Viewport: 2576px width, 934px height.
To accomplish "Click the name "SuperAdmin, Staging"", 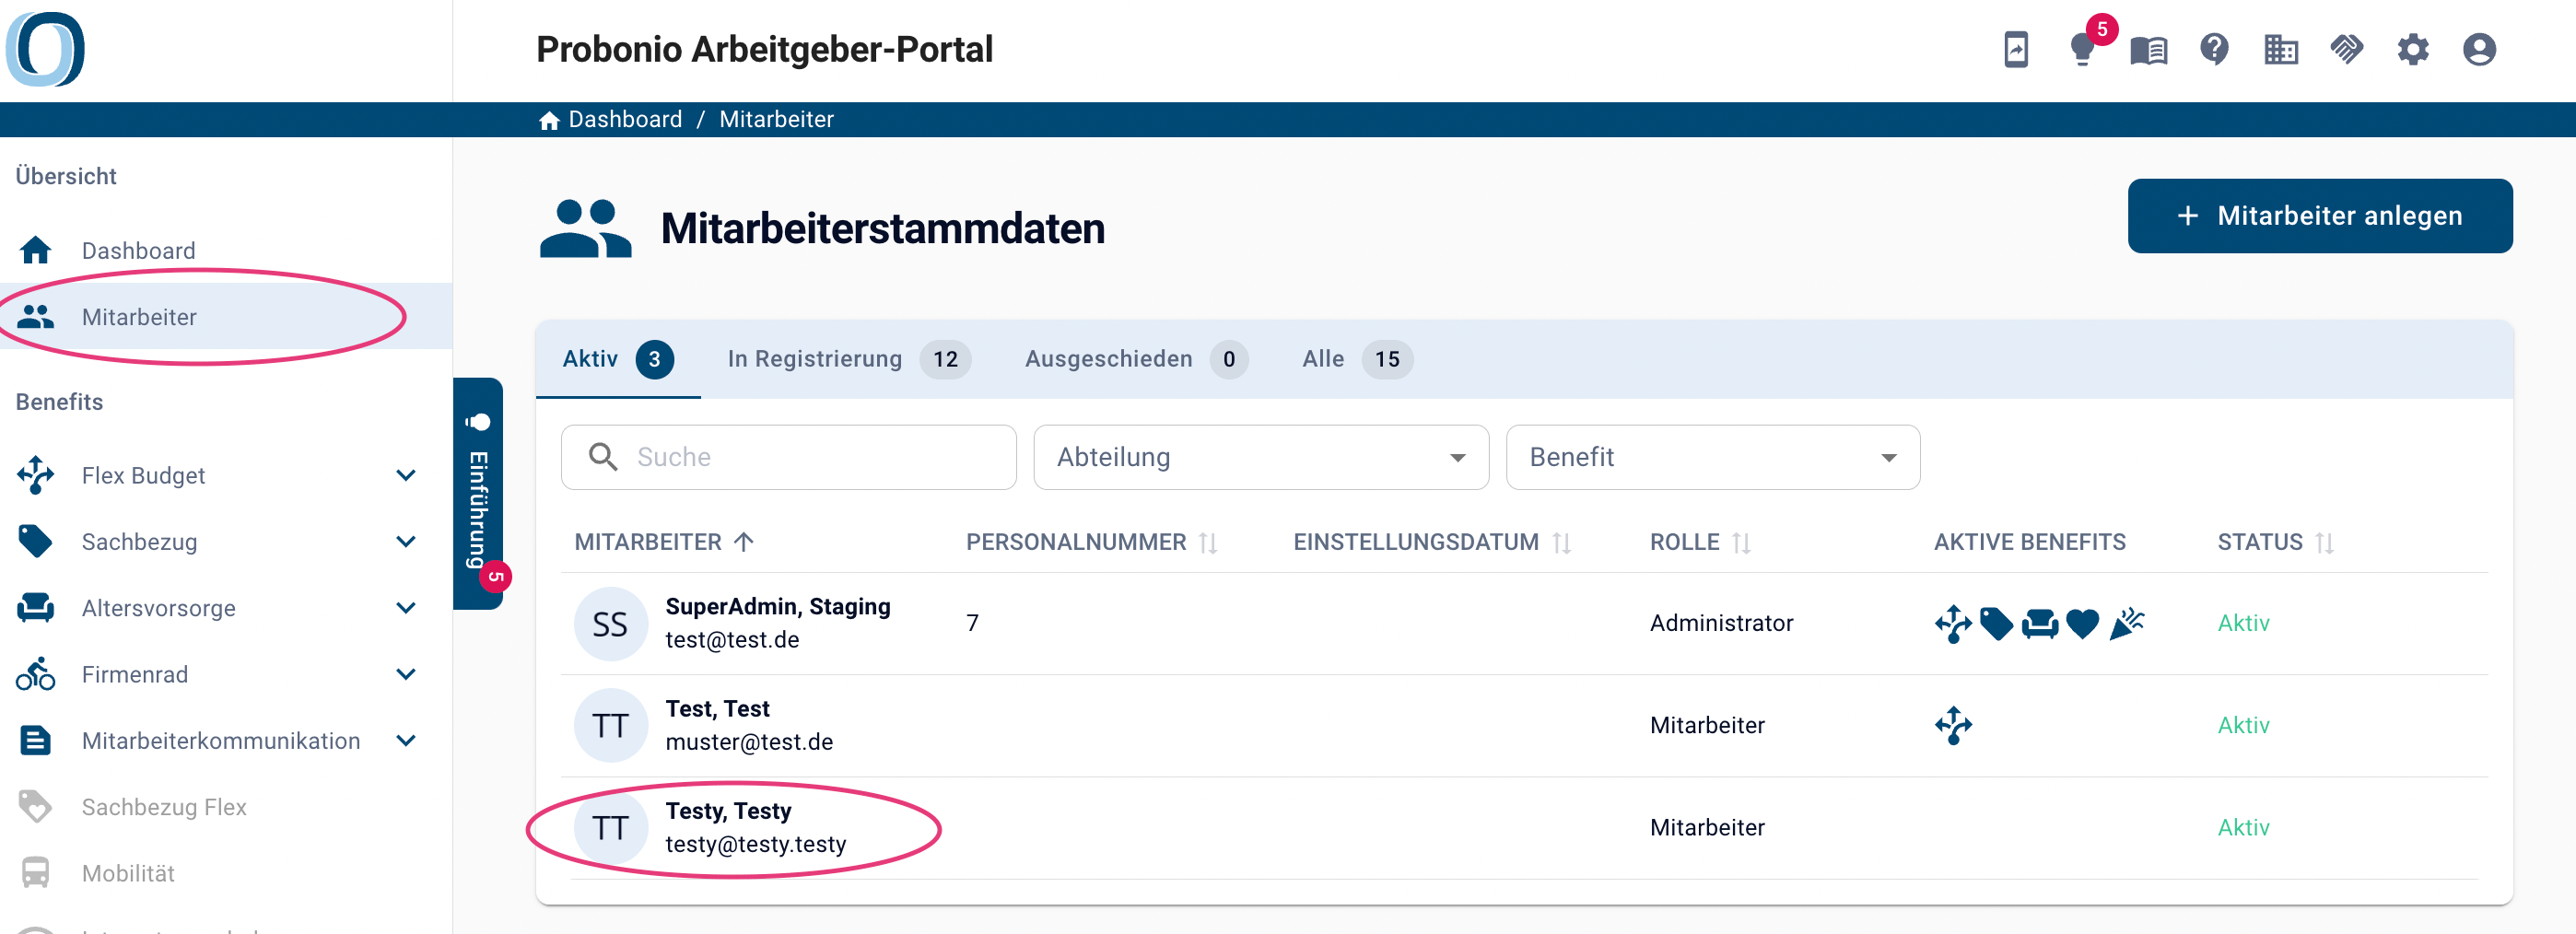I will click(x=777, y=606).
